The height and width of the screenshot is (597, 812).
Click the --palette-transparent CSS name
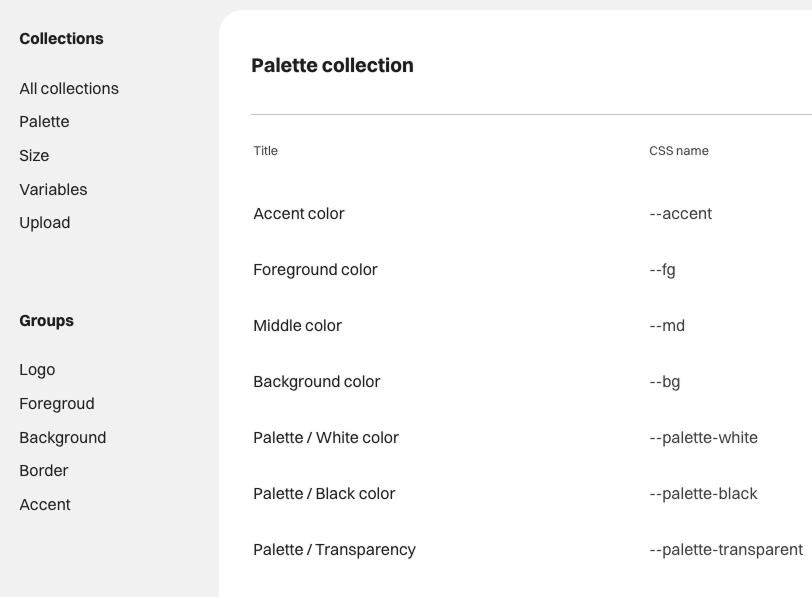pyautogui.click(x=725, y=549)
